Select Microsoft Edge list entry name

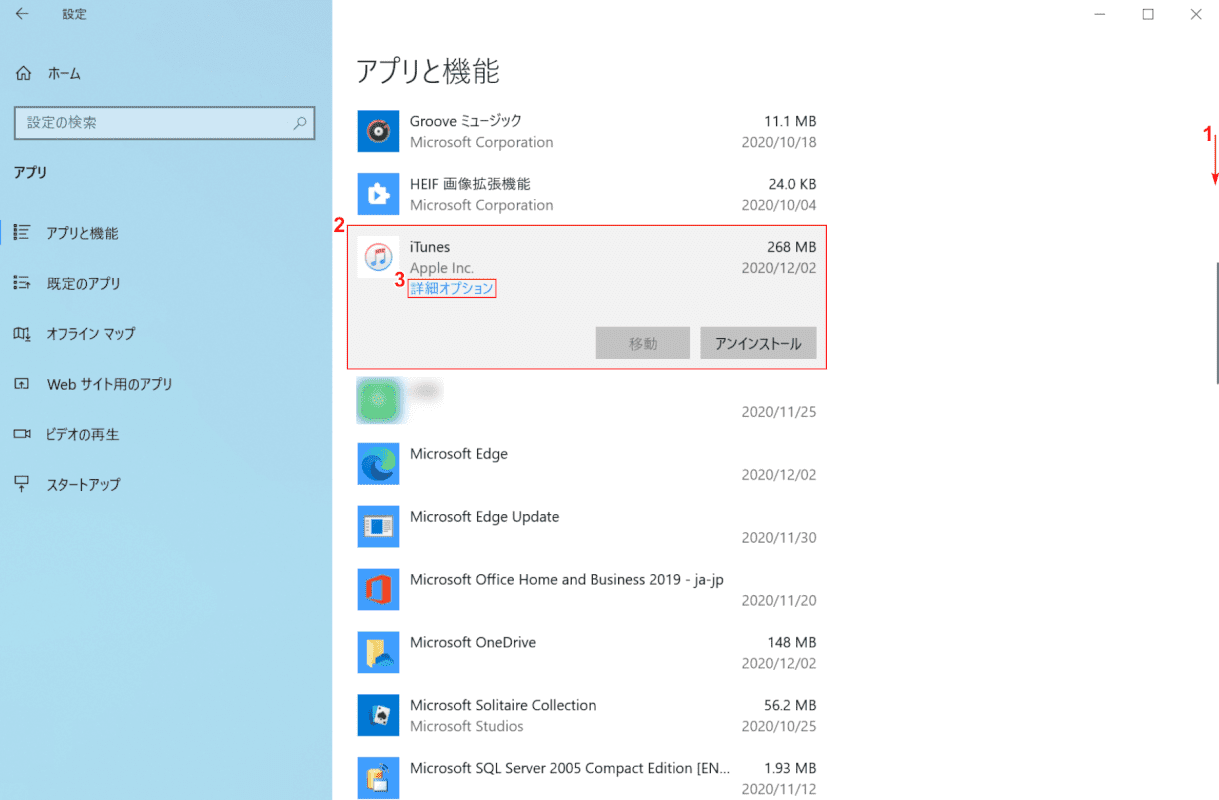coord(459,454)
